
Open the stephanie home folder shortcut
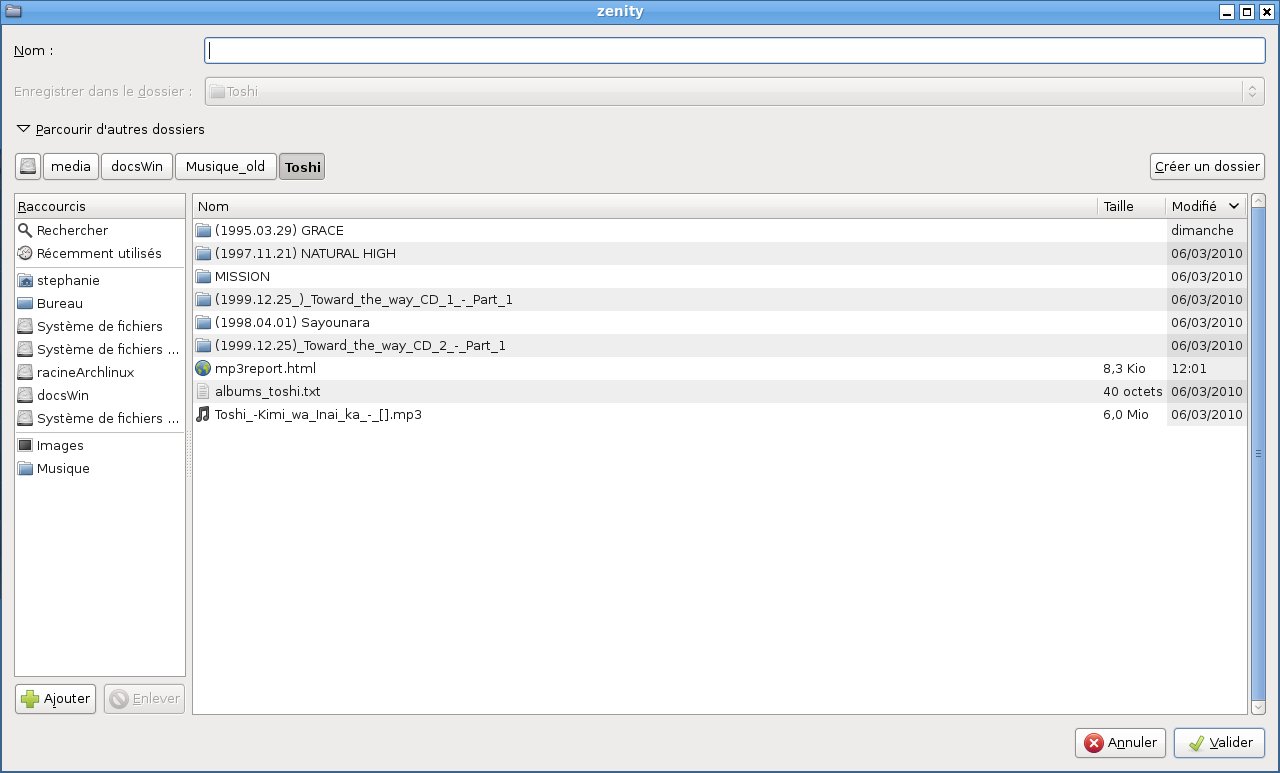pyautogui.click(x=68, y=281)
